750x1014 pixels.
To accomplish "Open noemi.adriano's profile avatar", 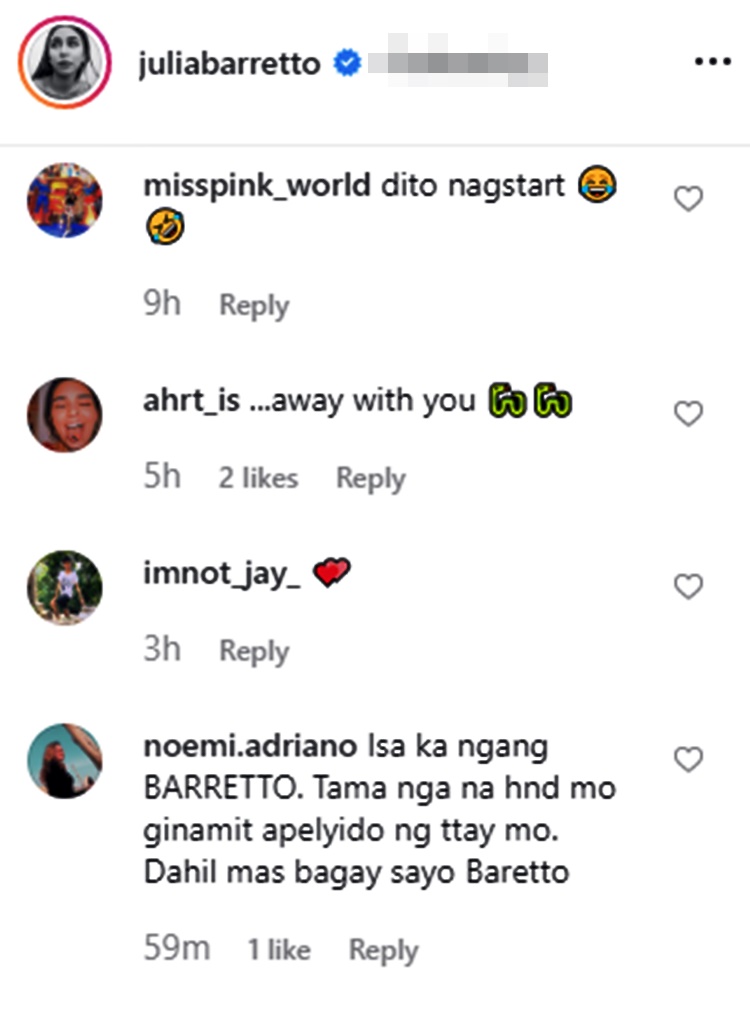I will click(65, 761).
